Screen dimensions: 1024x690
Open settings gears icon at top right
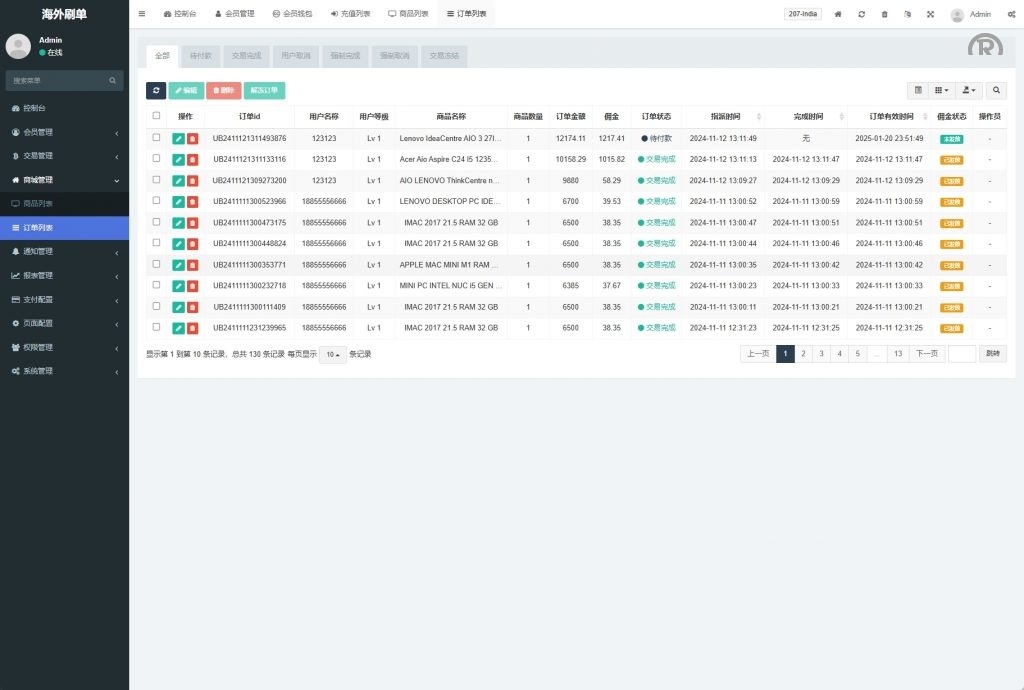coord(1011,14)
